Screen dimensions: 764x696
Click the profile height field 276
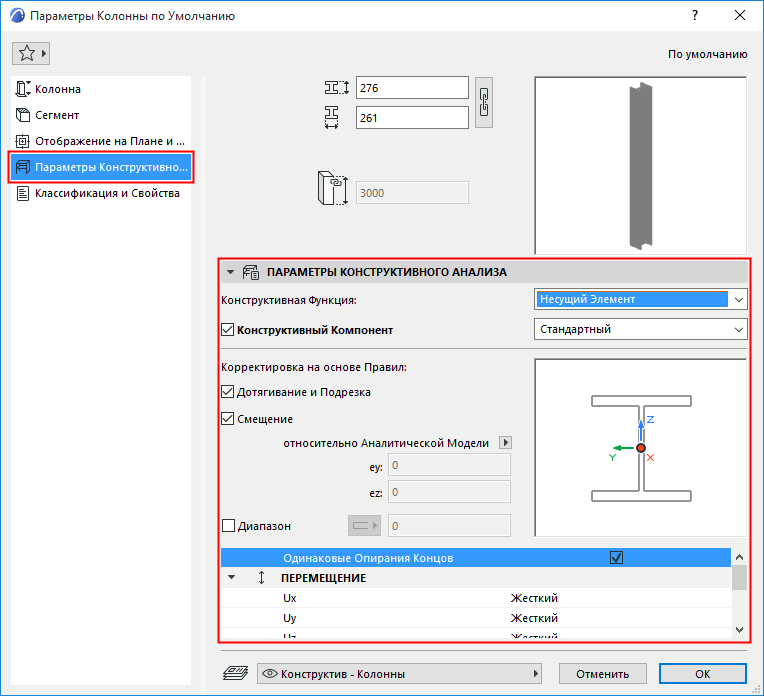coord(412,88)
